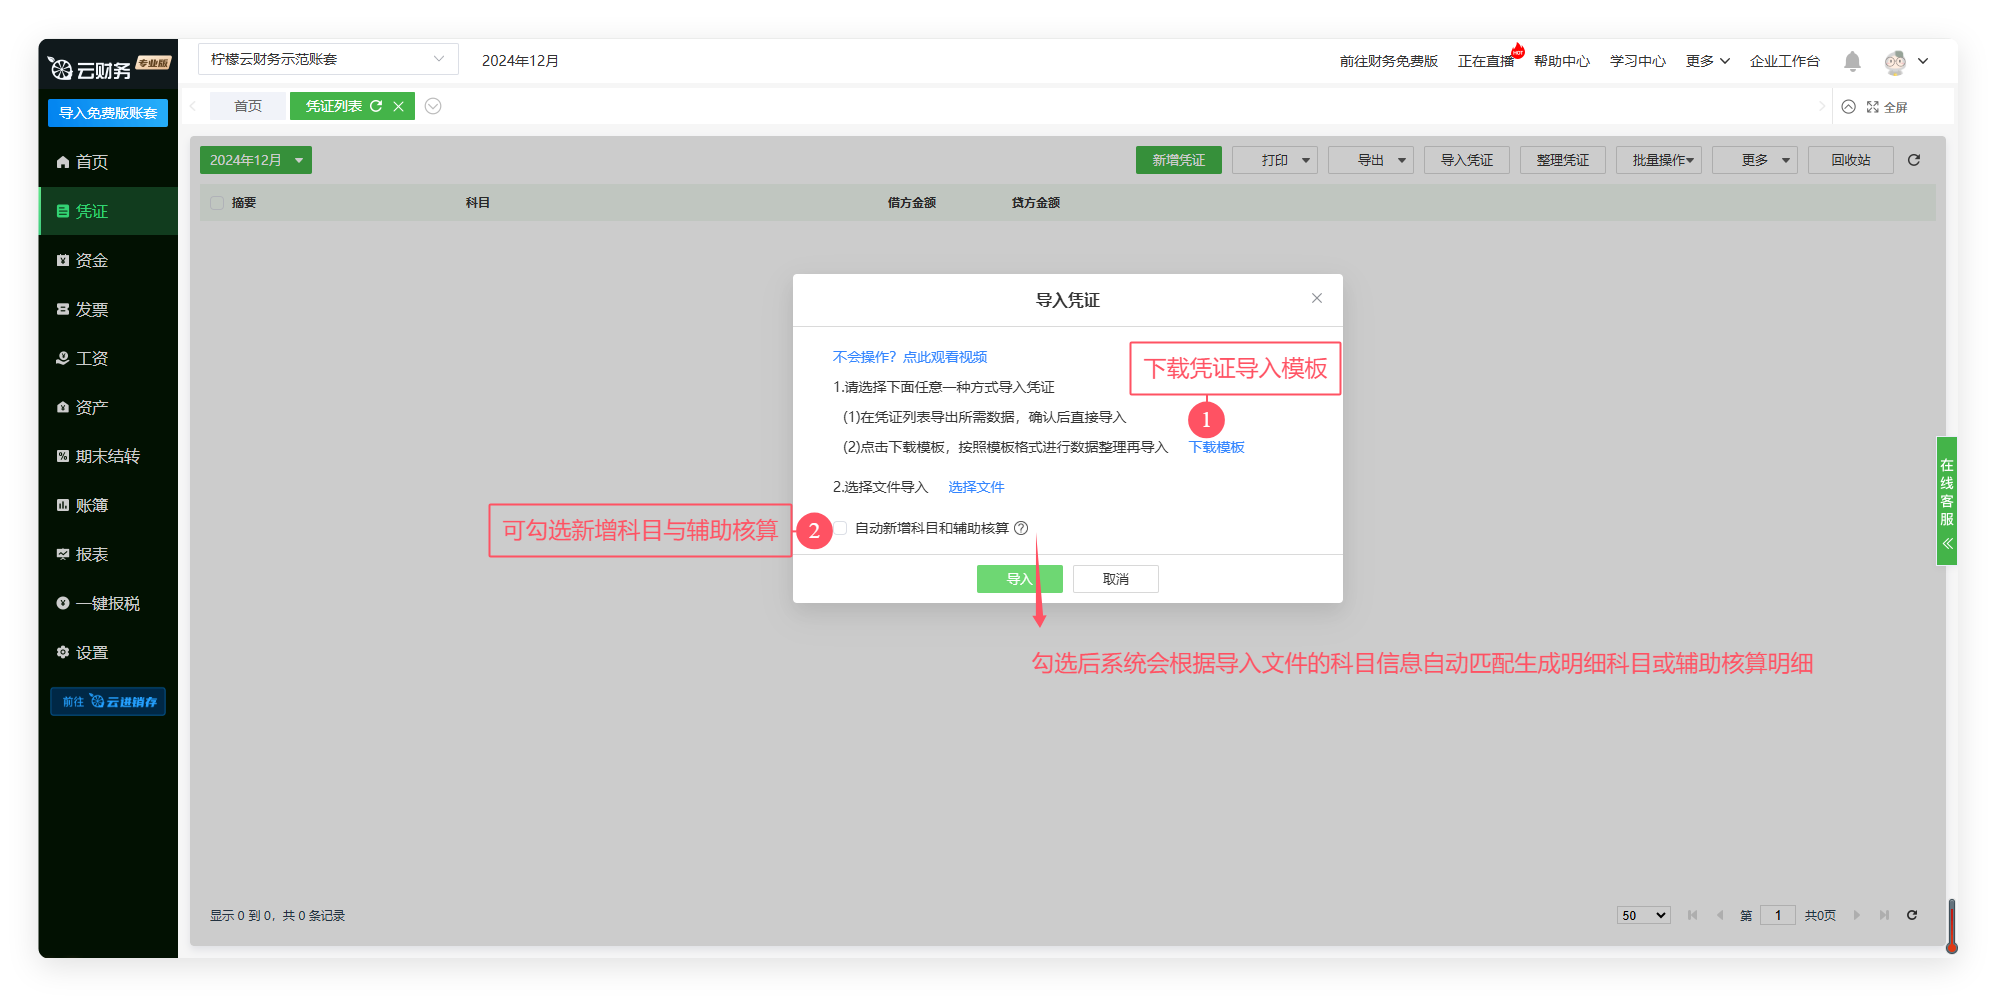Reload the 凭证列表 tab via its refresh icon
1996x996 pixels.
click(376, 106)
